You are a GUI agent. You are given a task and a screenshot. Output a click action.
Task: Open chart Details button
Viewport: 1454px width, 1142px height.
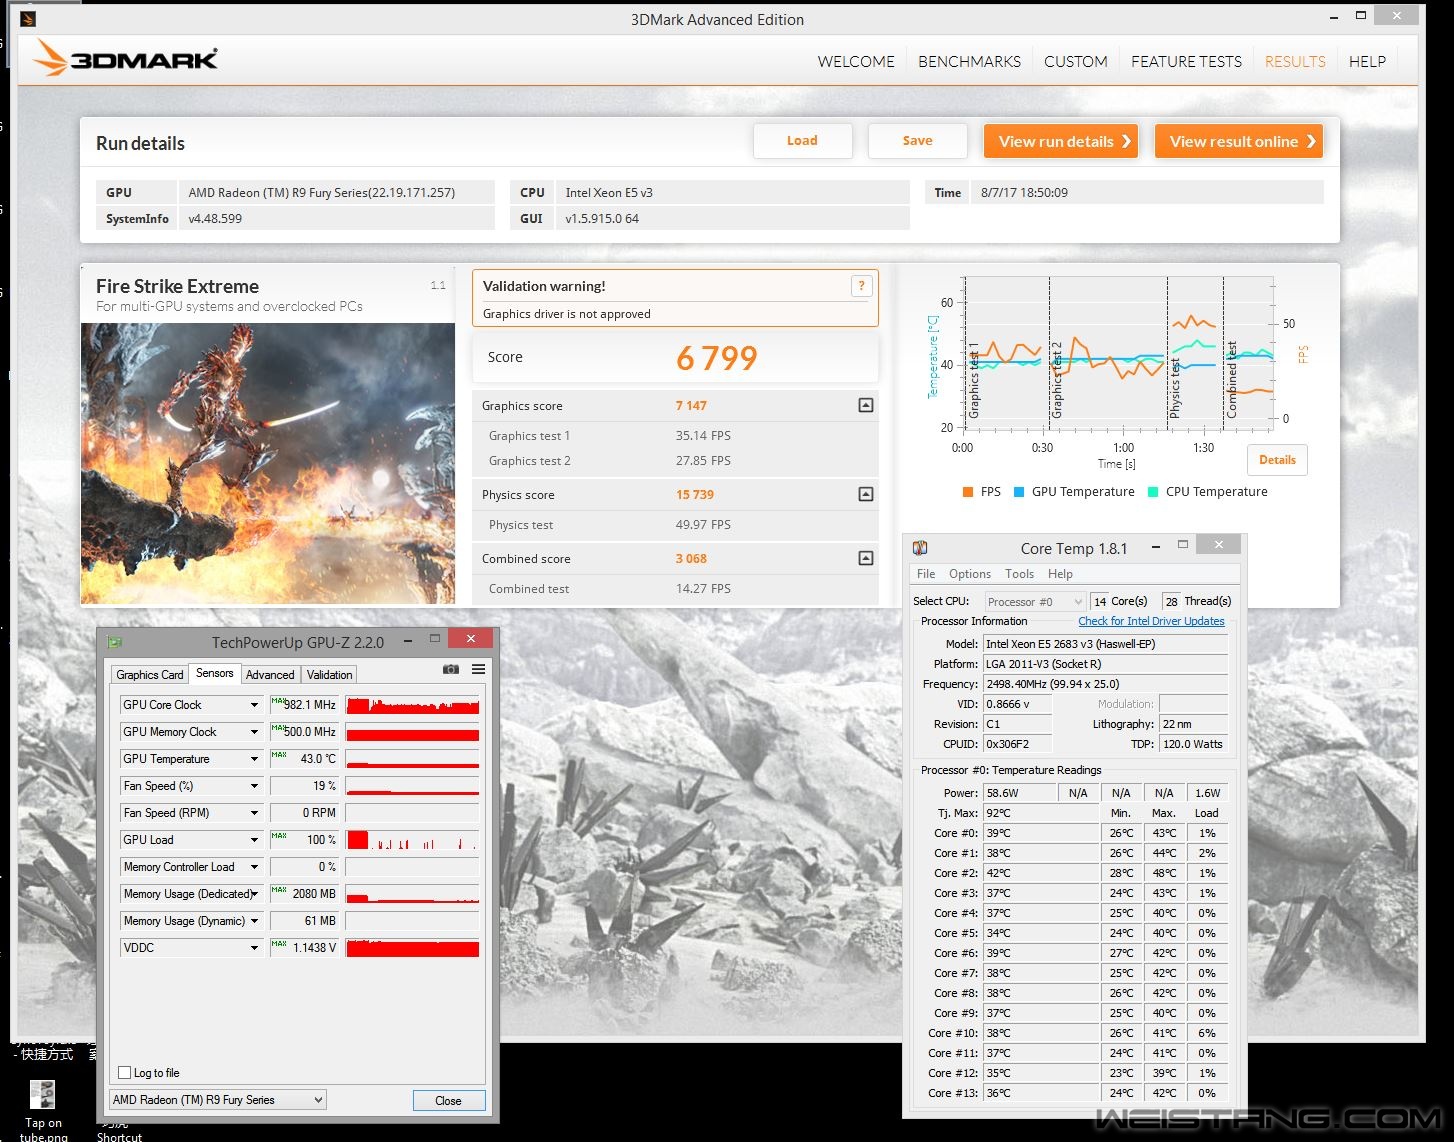1277,460
